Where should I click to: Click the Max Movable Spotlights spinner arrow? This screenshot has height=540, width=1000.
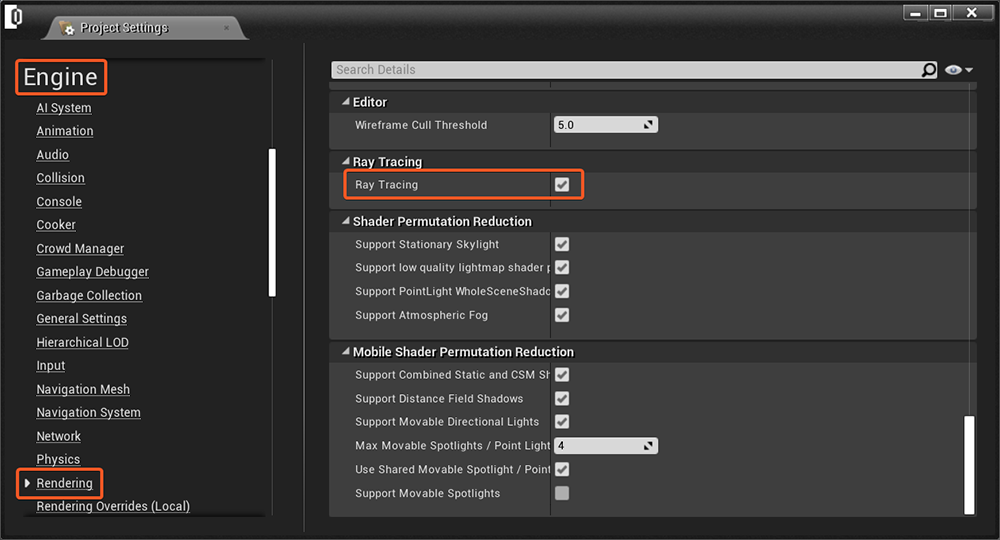[x=648, y=446]
